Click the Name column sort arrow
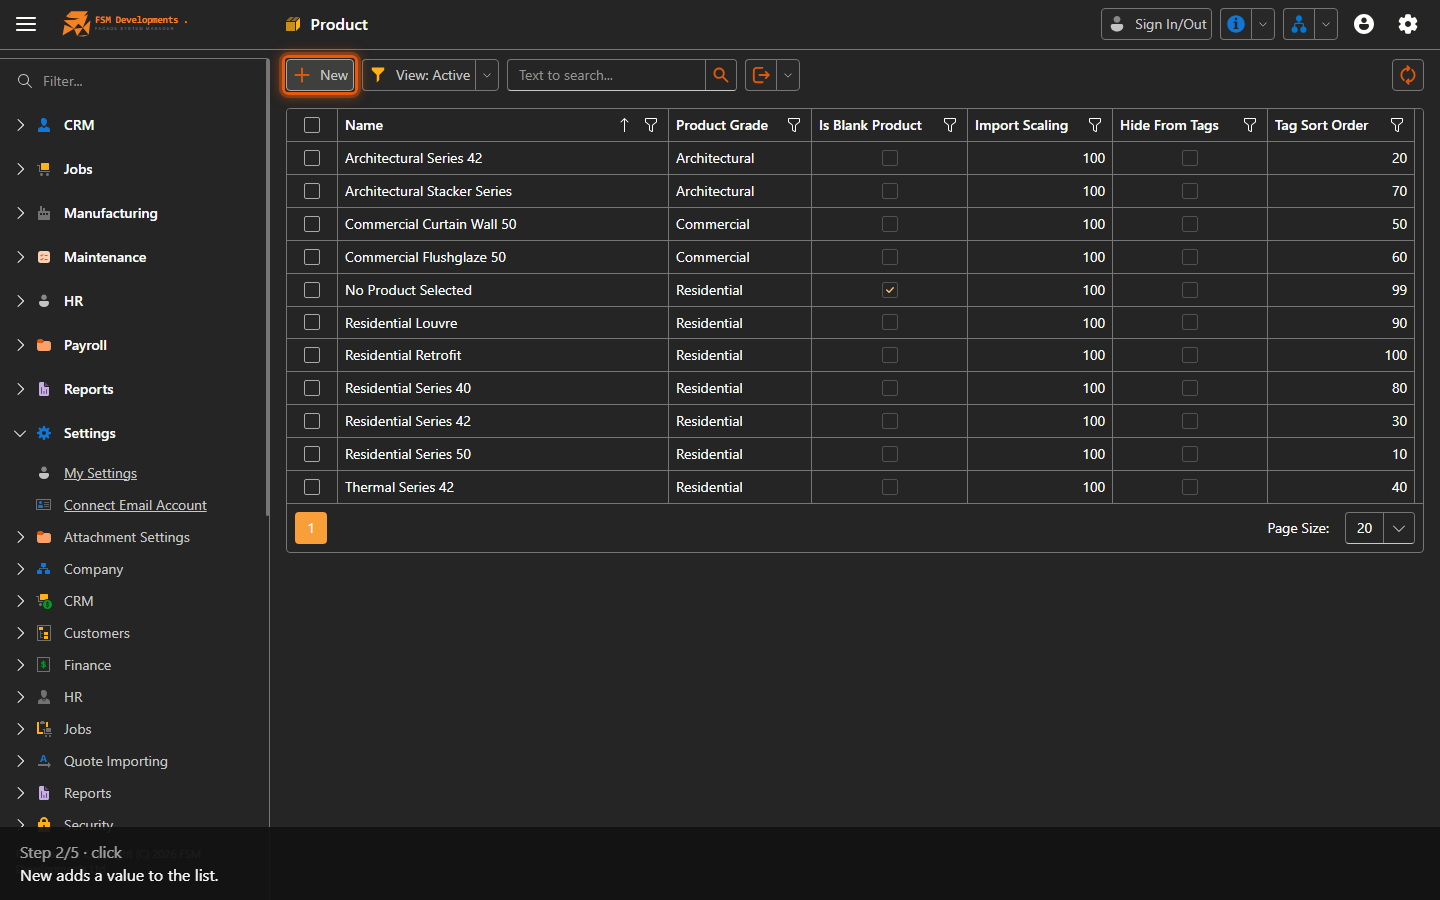Viewport: 1440px width, 900px height. [x=624, y=125]
